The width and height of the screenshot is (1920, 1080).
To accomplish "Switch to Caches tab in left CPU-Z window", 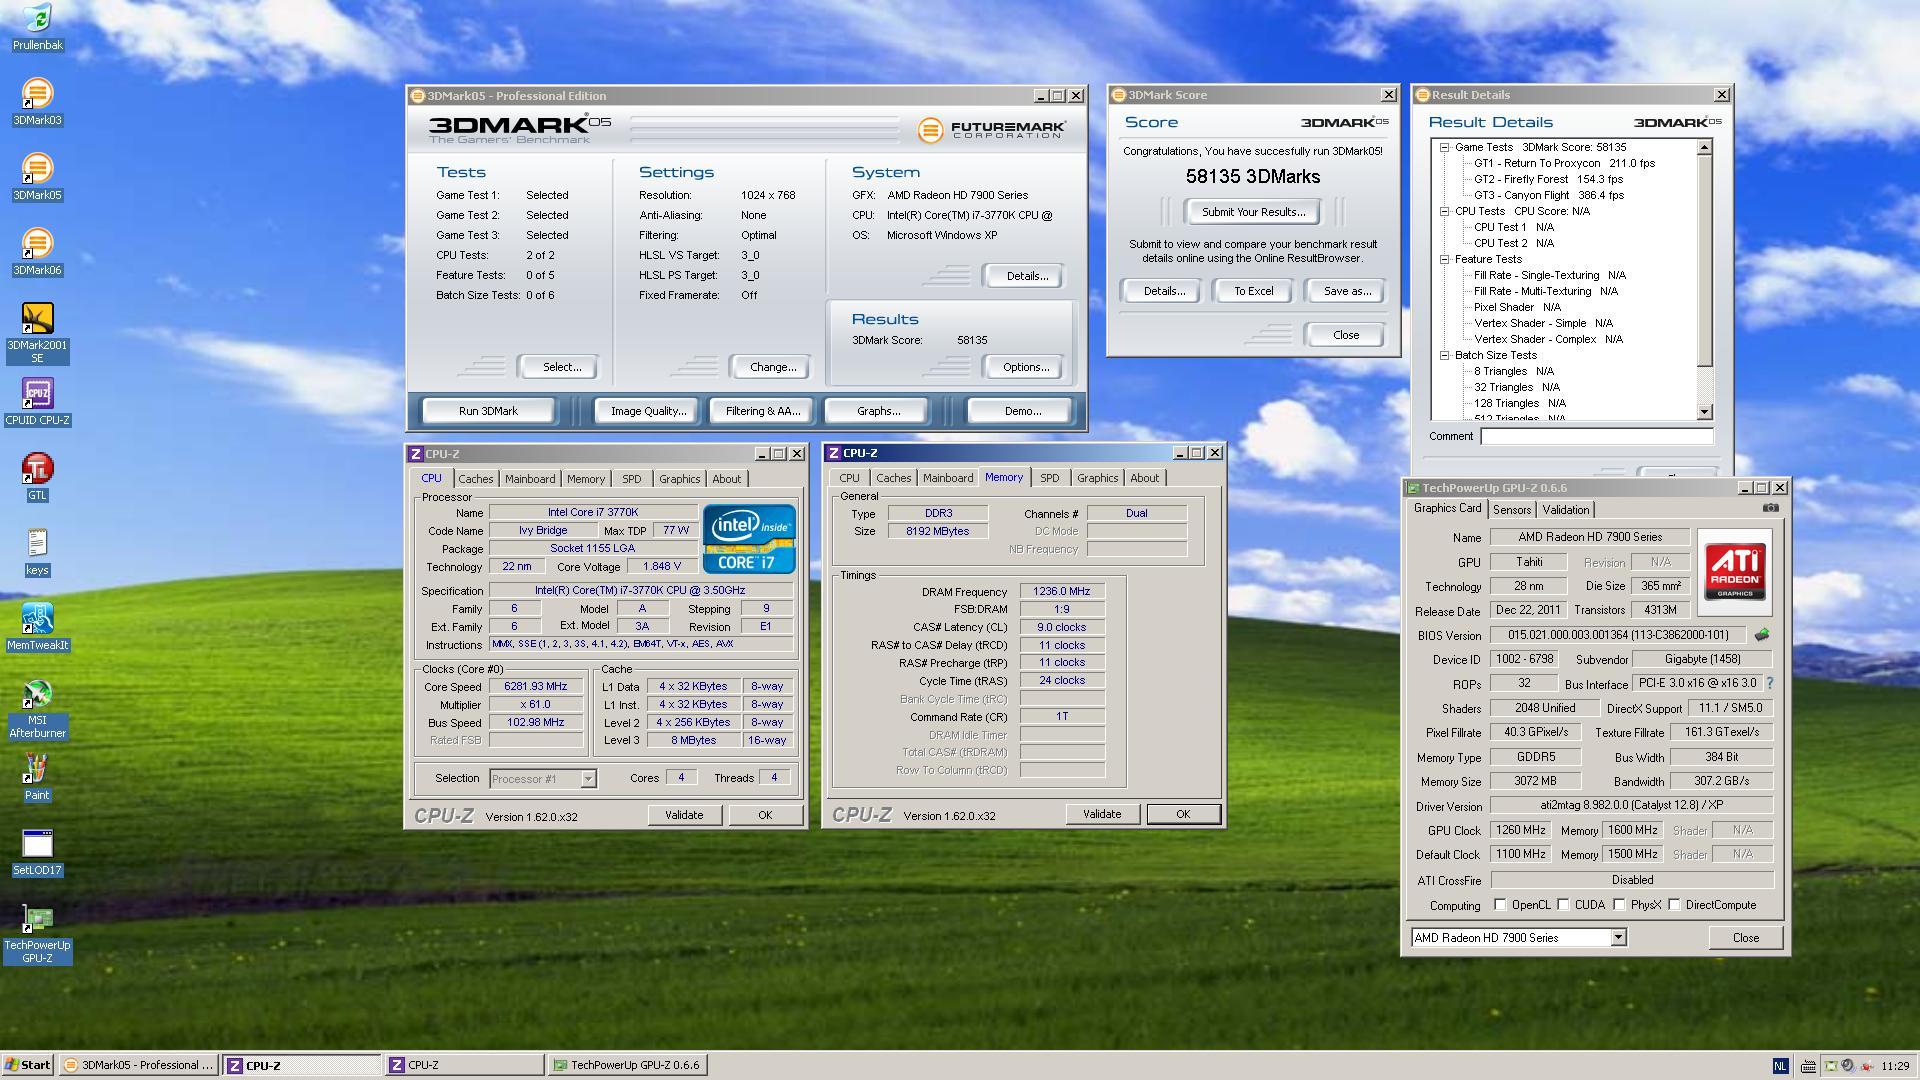I will pyautogui.click(x=475, y=479).
